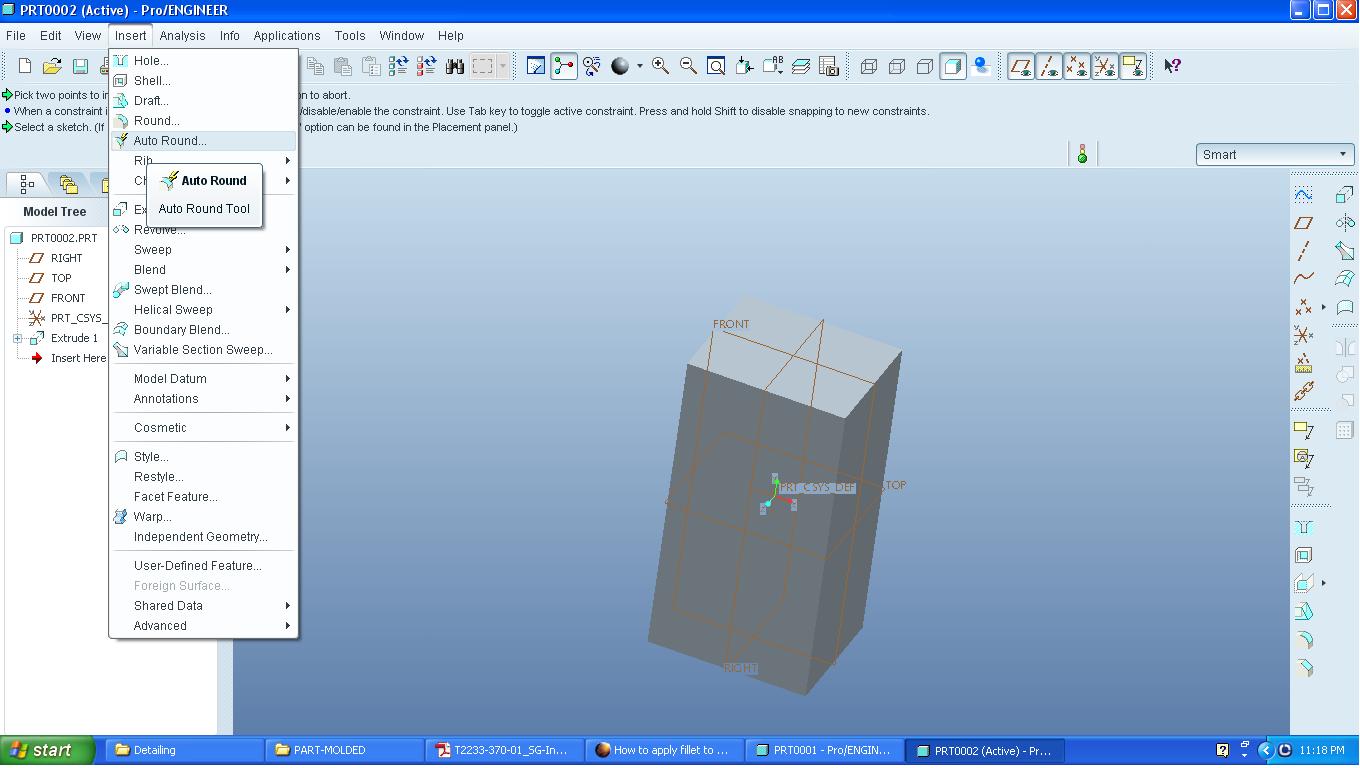The height and width of the screenshot is (768, 1360).
Task: Toggle datum planes display
Action: (1021, 66)
